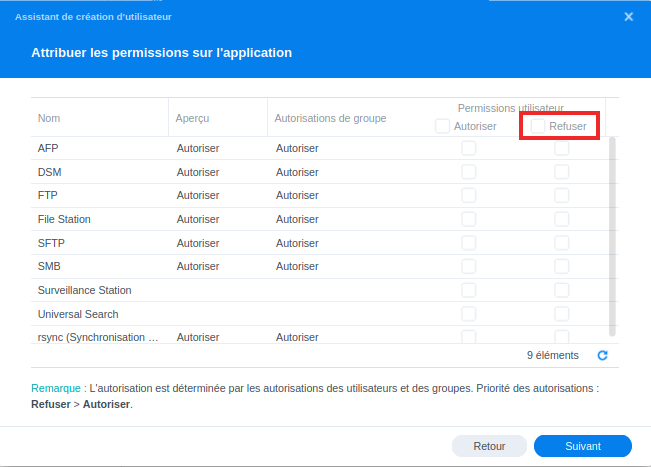The image size is (651, 467).
Task: Select the Surveillance Station row name
Action: point(85,290)
